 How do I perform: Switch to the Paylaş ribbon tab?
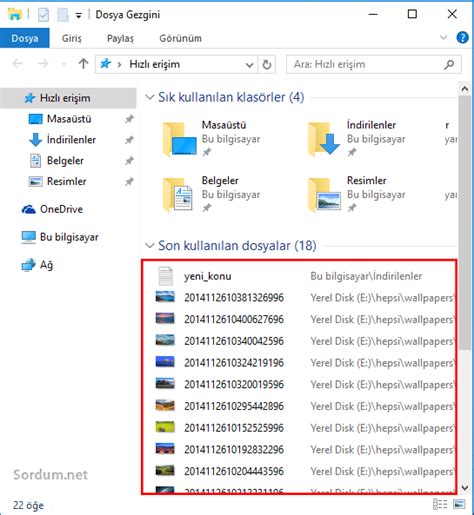[x=120, y=38]
